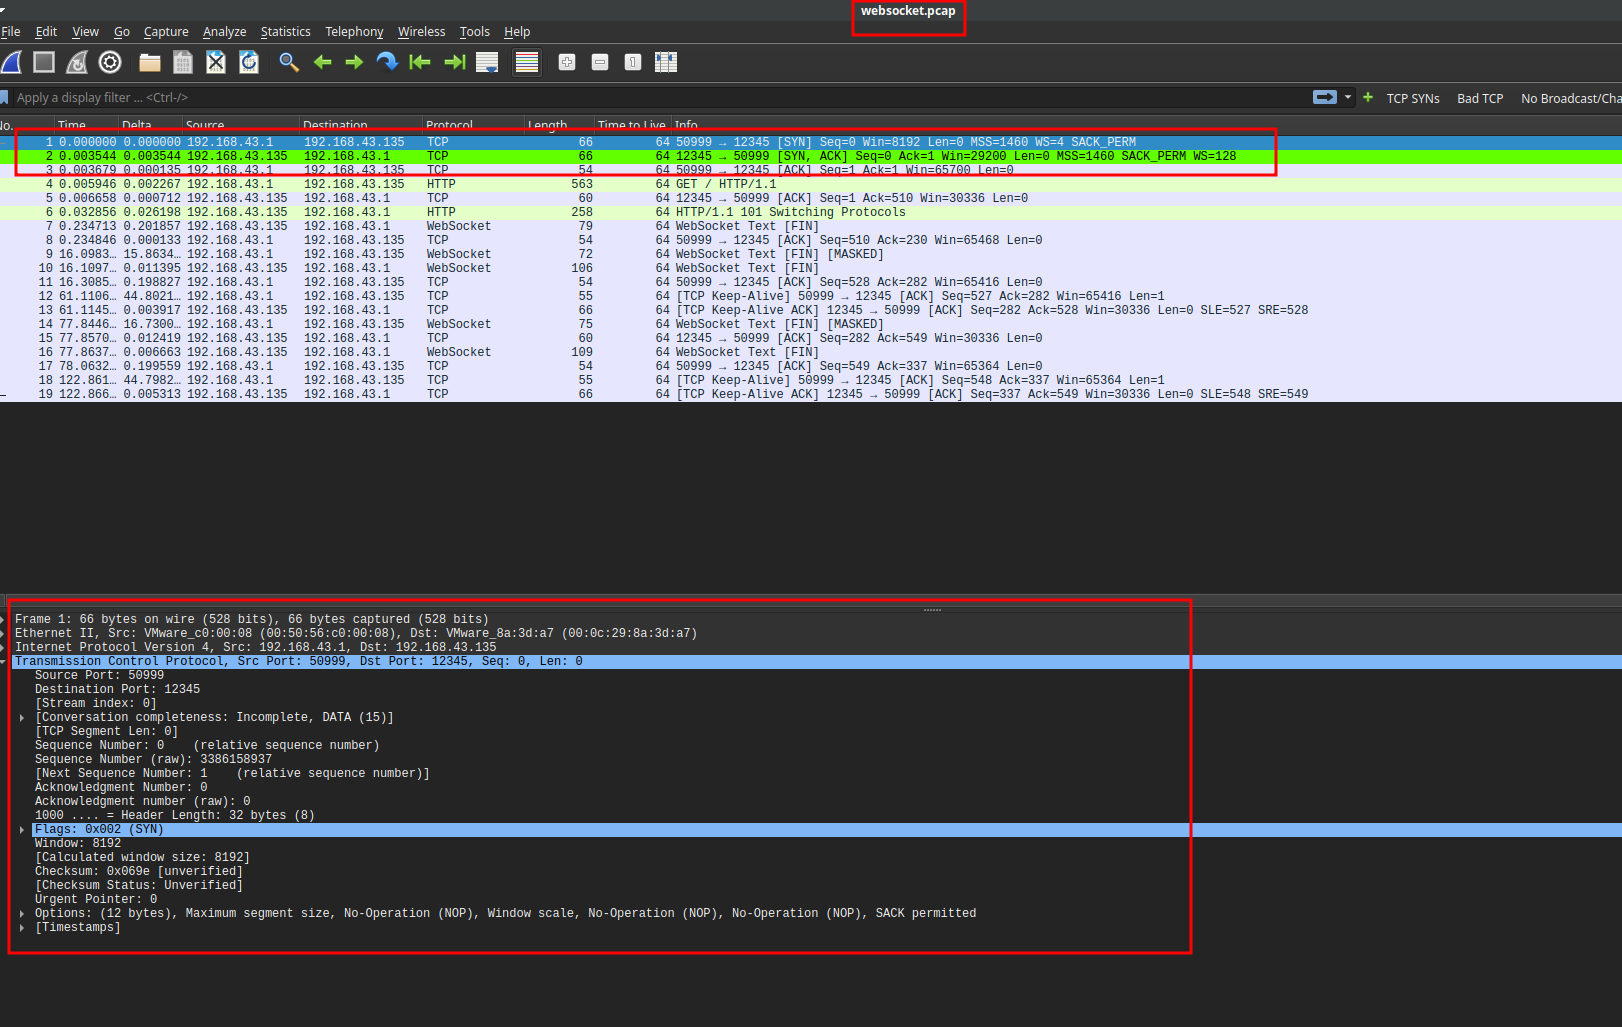Open the Analyze menu
Image resolution: width=1622 pixels, height=1027 pixels.
click(224, 32)
